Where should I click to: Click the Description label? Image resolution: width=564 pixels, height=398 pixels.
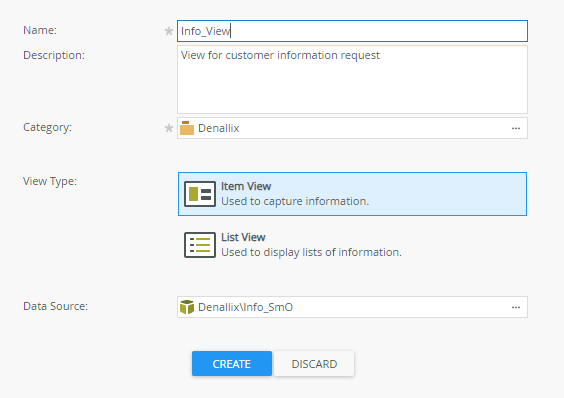[x=54, y=55]
